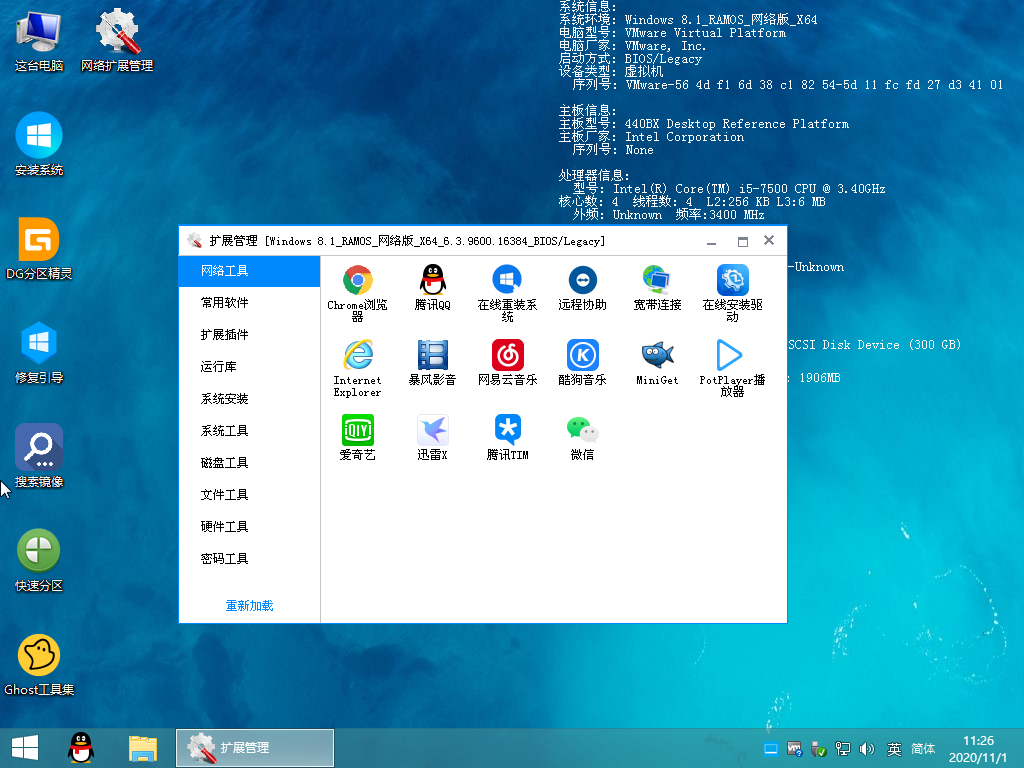The height and width of the screenshot is (768, 1024).
Task: Open the 爱奇艺 video app
Action: click(357, 438)
